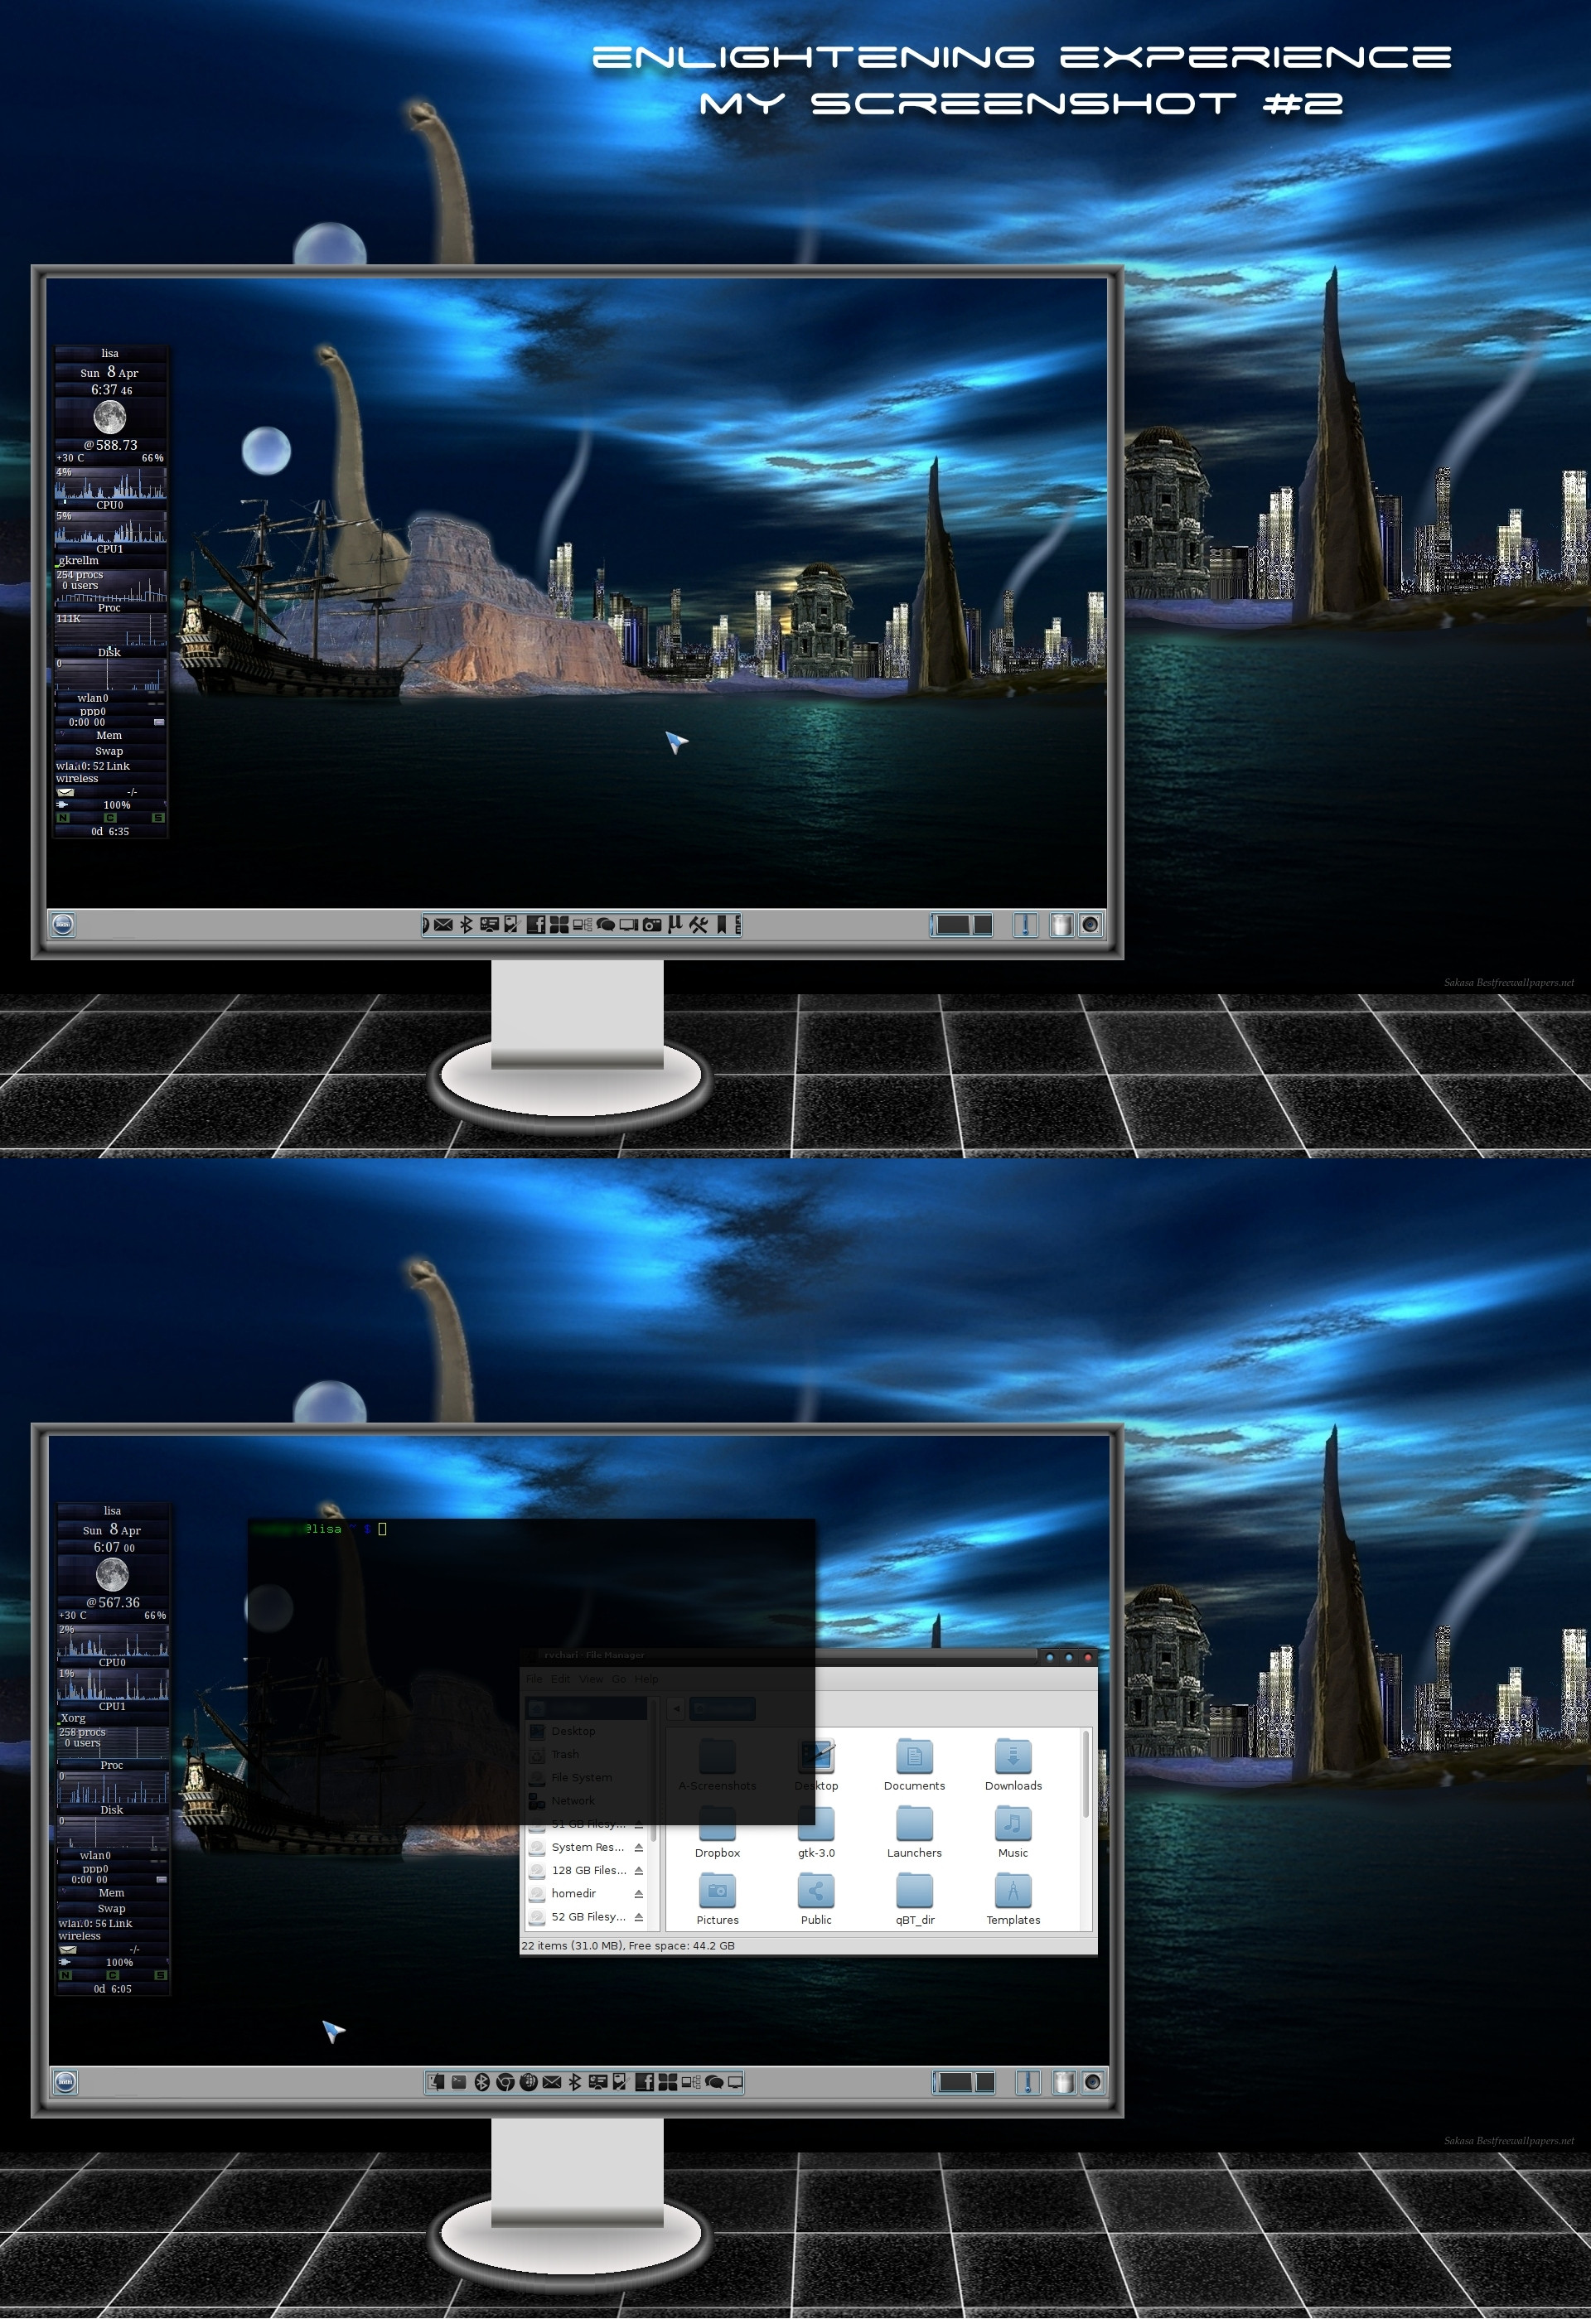The height and width of the screenshot is (2324, 1591).
Task: Open Desktop folder icon in file pane
Action: (816, 1766)
